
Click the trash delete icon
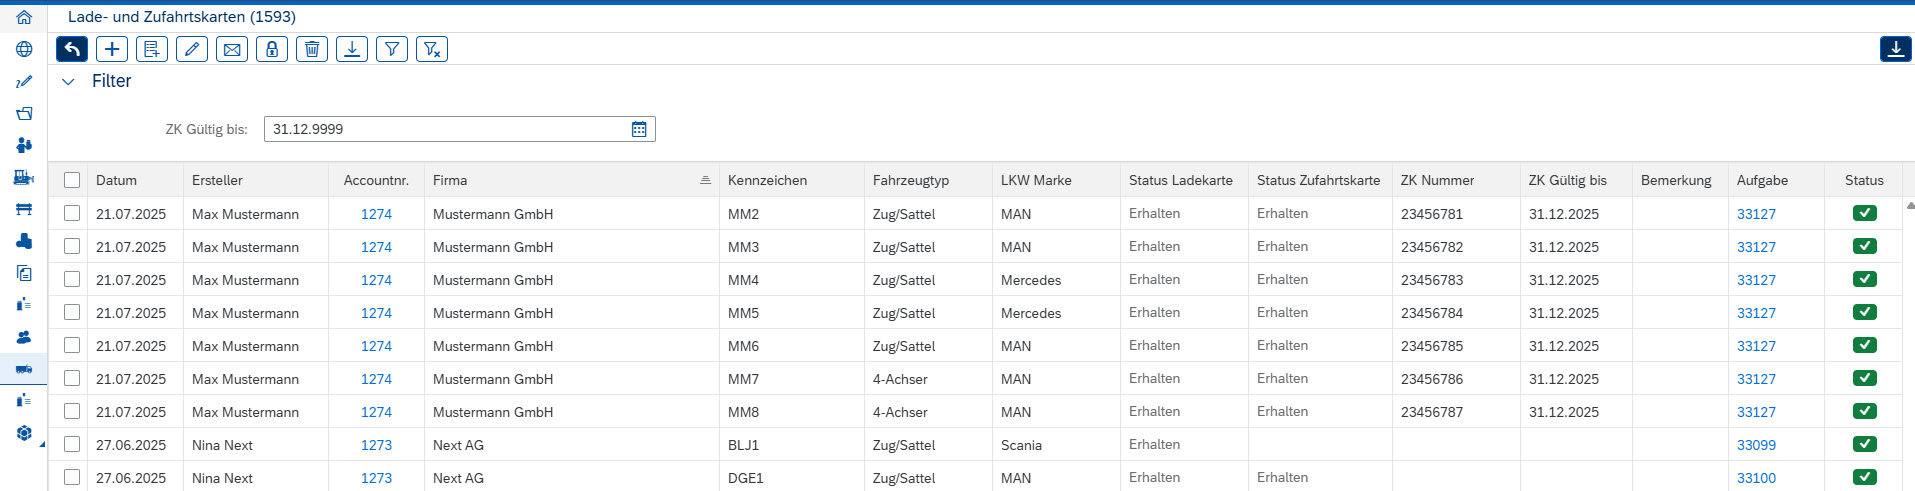pyautogui.click(x=312, y=49)
